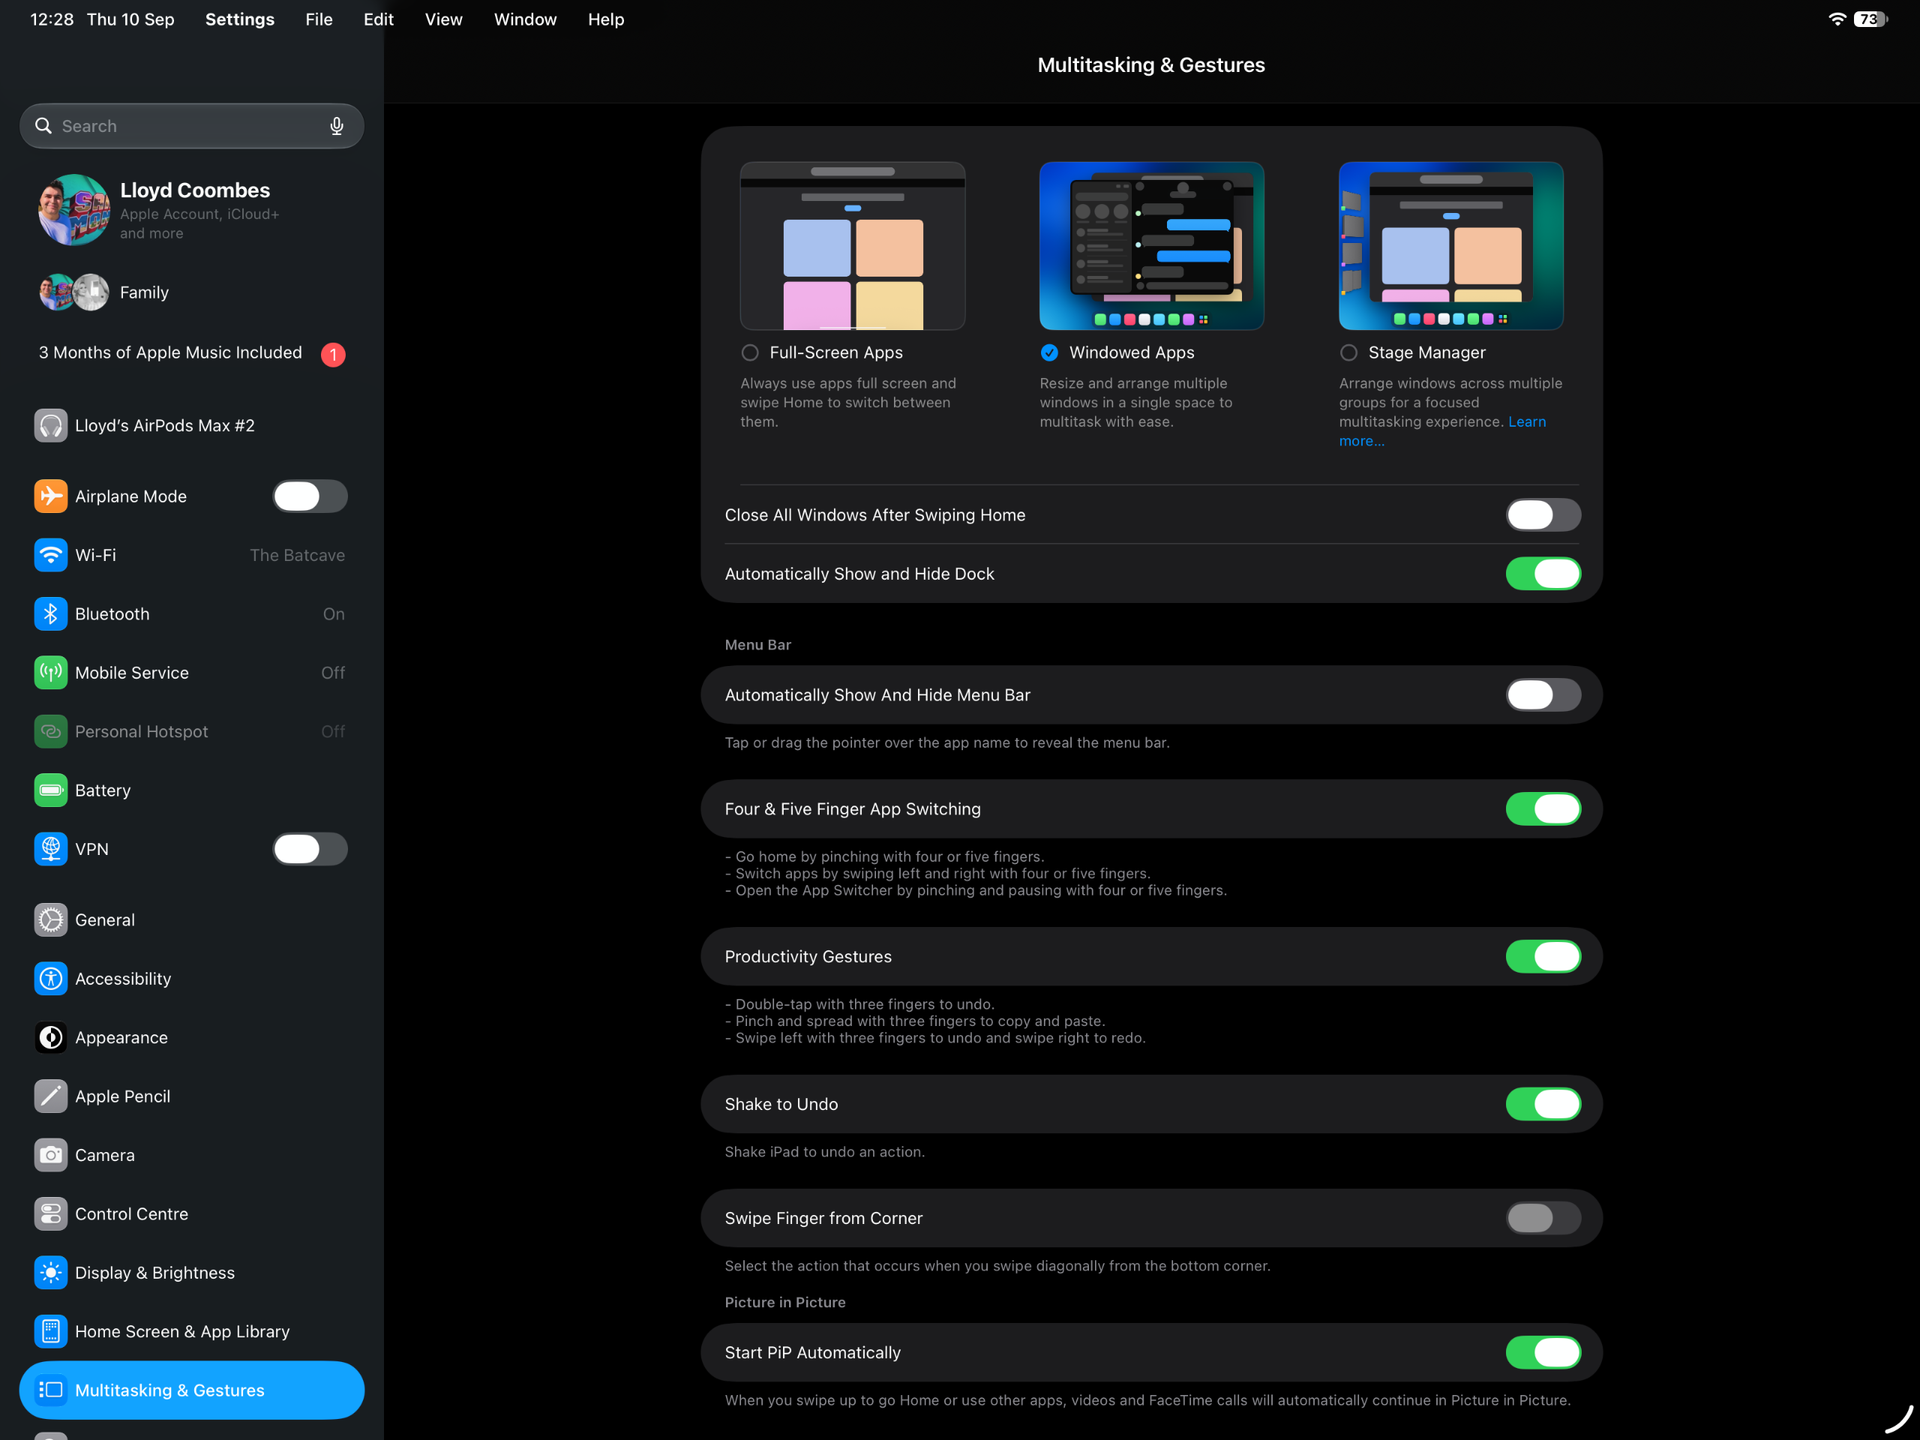This screenshot has height=1440, width=1920.
Task: Open the Lloyd Coombes Apple Account row
Action: [192, 210]
